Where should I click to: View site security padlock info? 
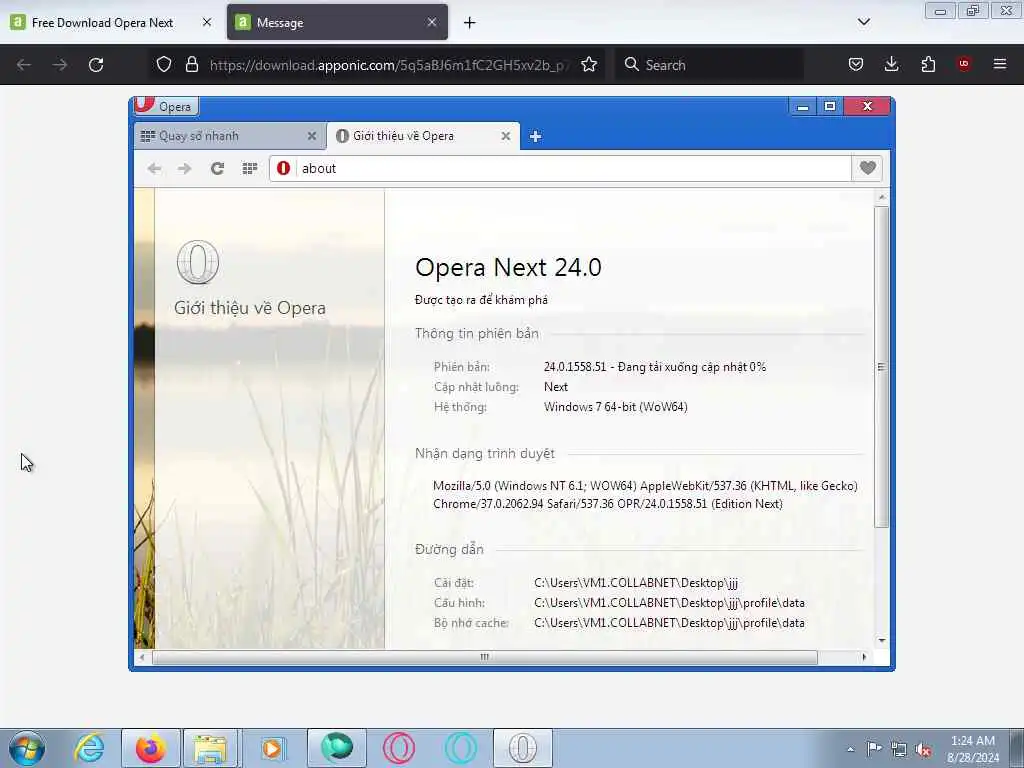pyautogui.click(x=191, y=65)
